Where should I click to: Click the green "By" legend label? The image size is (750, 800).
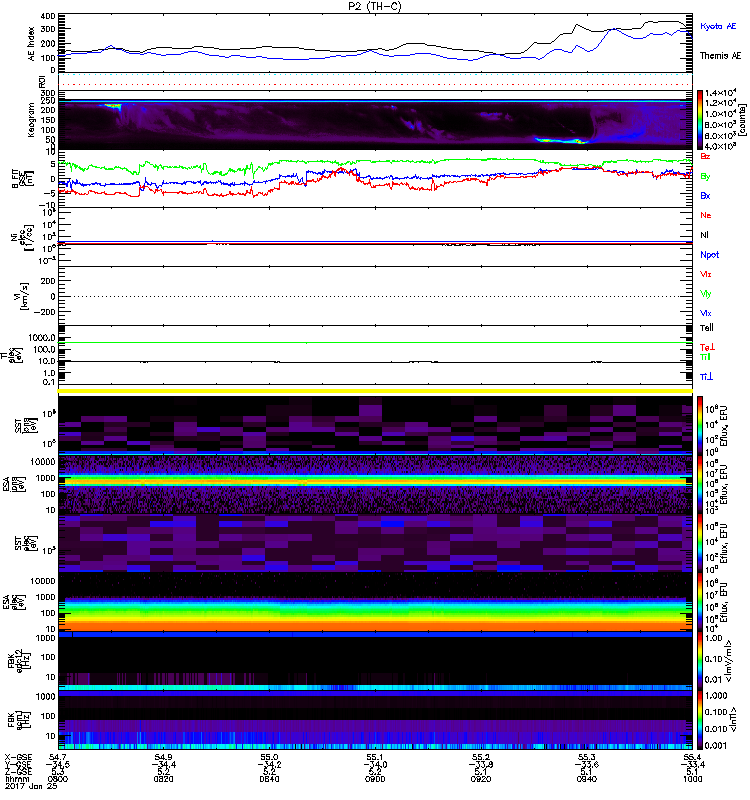coord(705,176)
